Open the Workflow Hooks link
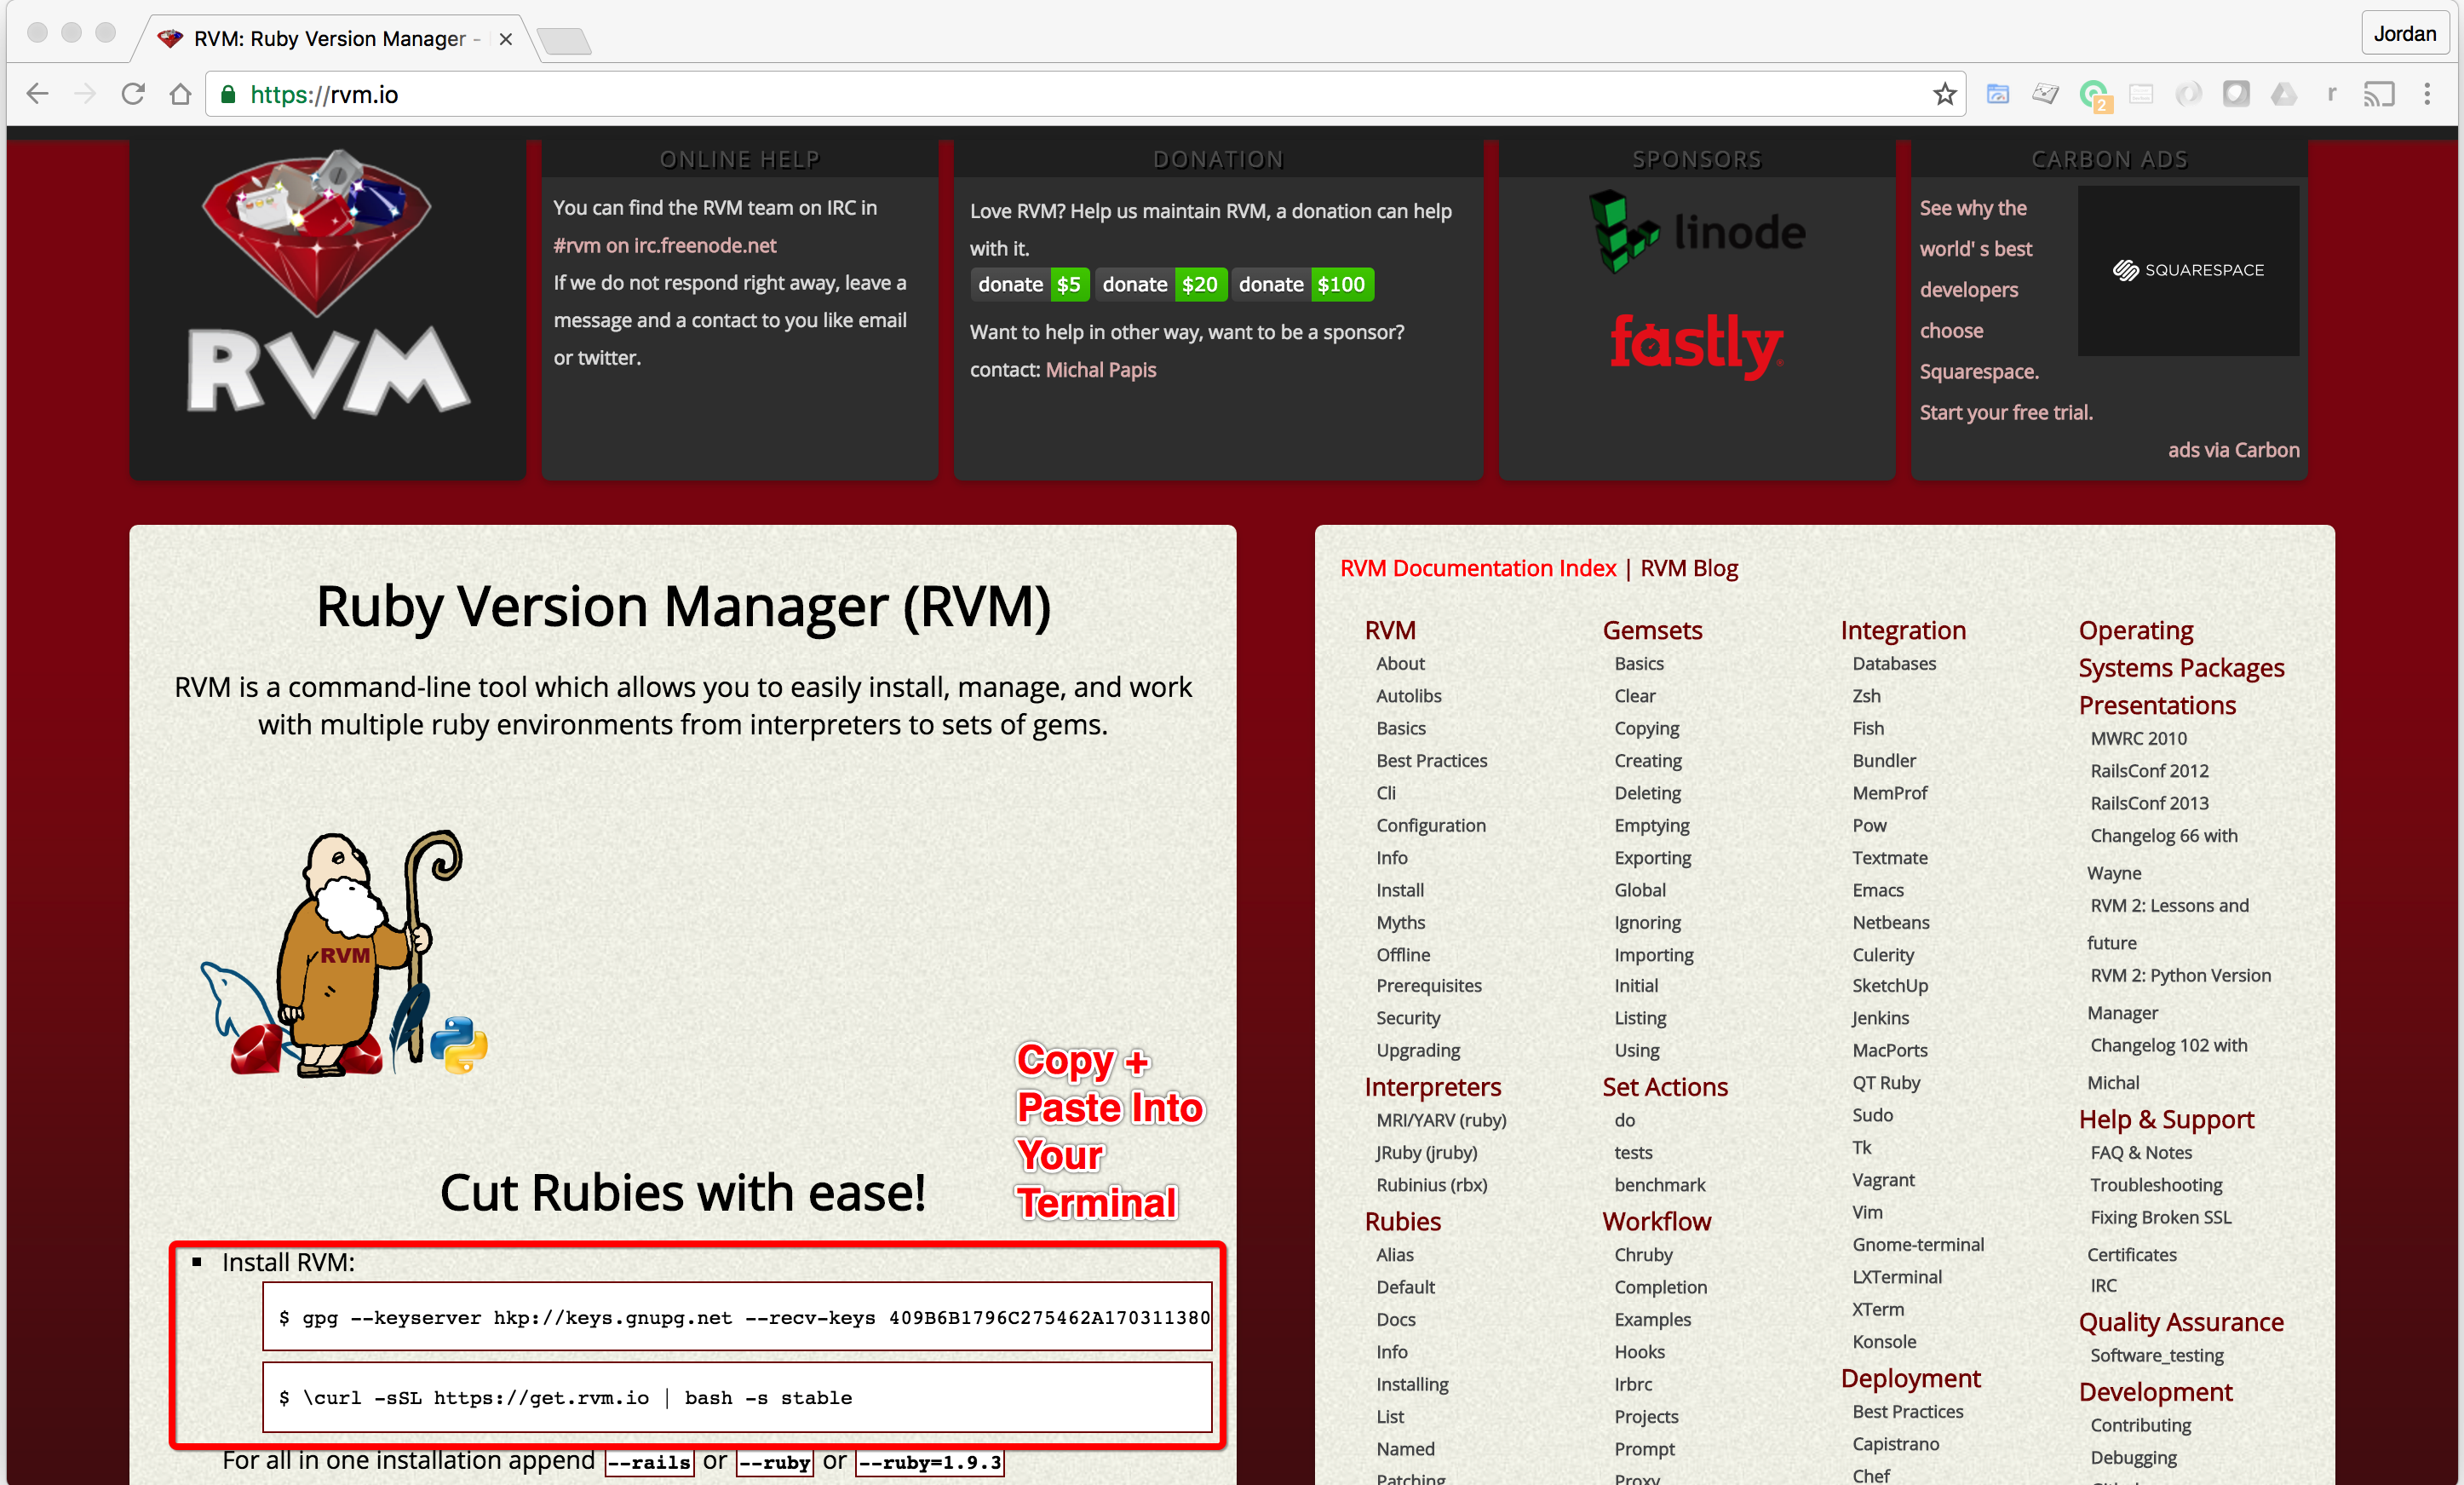Image resolution: width=2464 pixels, height=1485 pixels. [1639, 1351]
